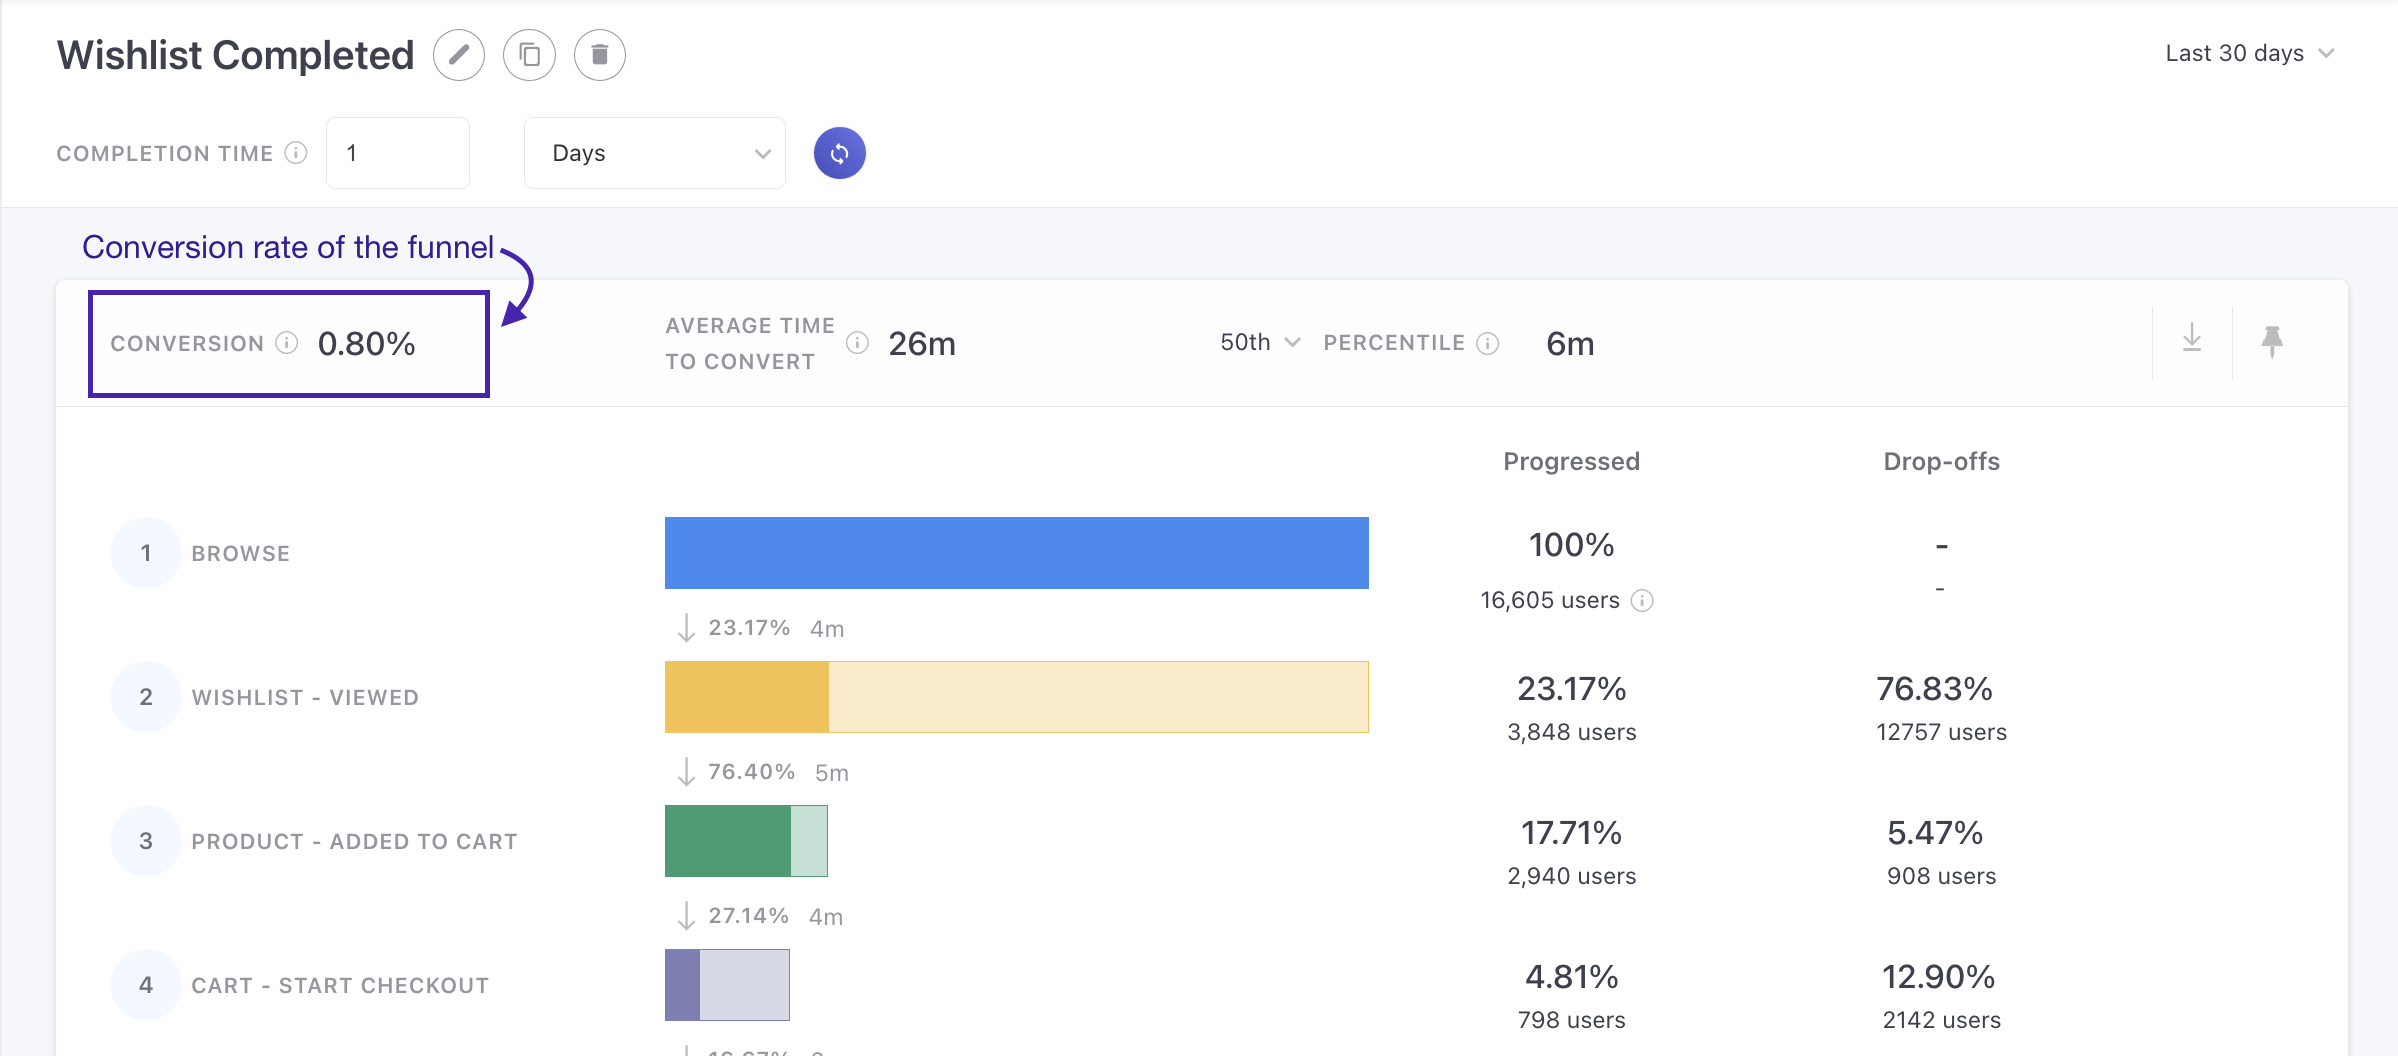Screen dimensions: 2398x1056
Task: Click the 4.81% progressed percentage
Action: click(x=1572, y=977)
